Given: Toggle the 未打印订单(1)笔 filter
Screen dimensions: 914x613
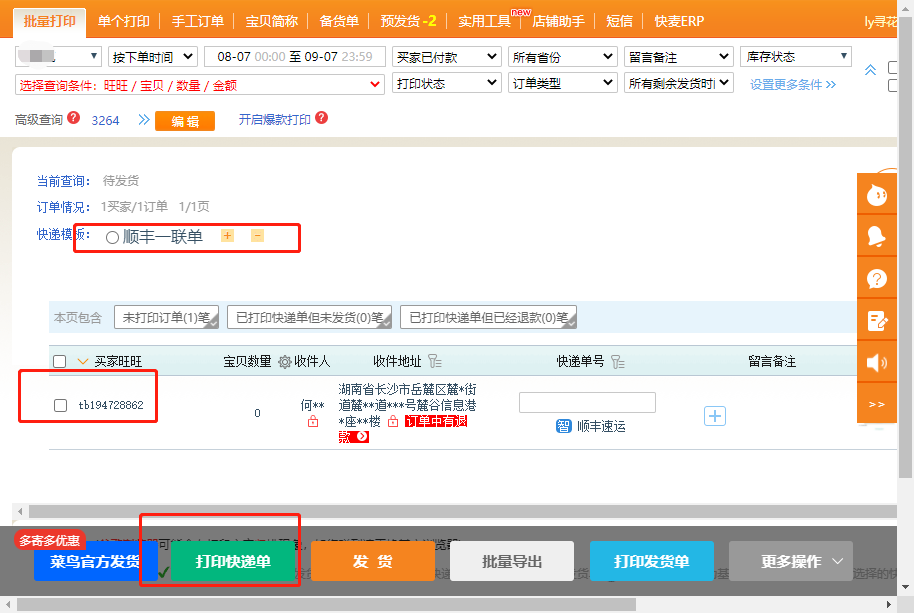Looking at the screenshot, I should click(167, 318).
